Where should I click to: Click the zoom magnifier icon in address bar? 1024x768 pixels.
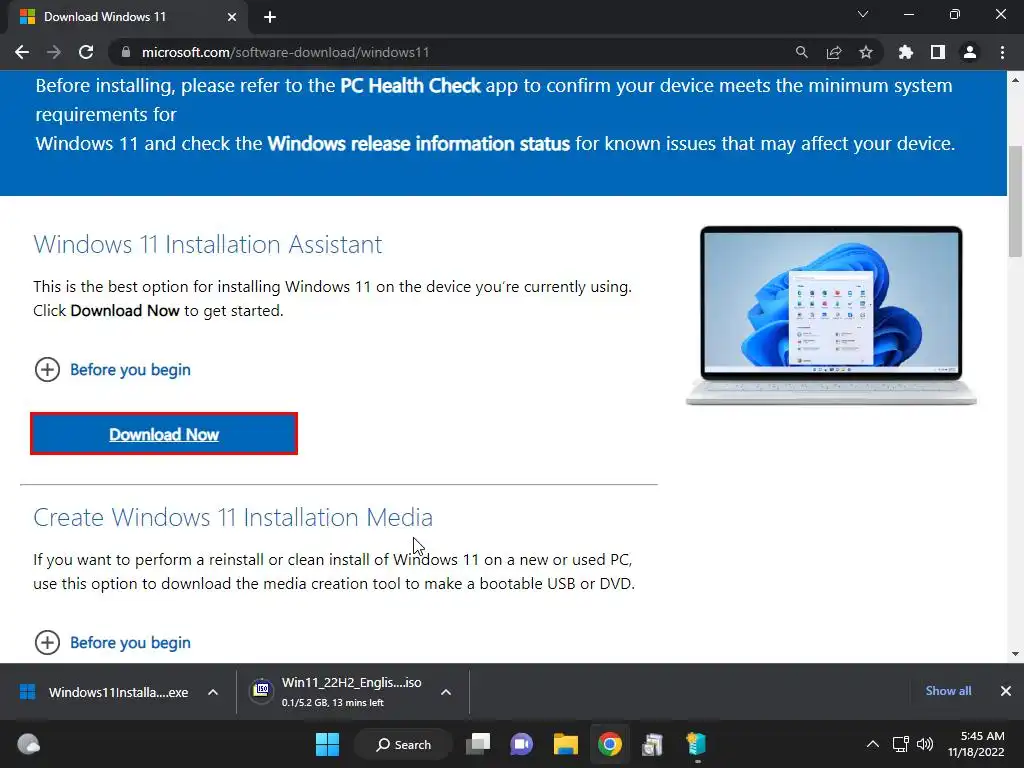pyautogui.click(x=801, y=52)
